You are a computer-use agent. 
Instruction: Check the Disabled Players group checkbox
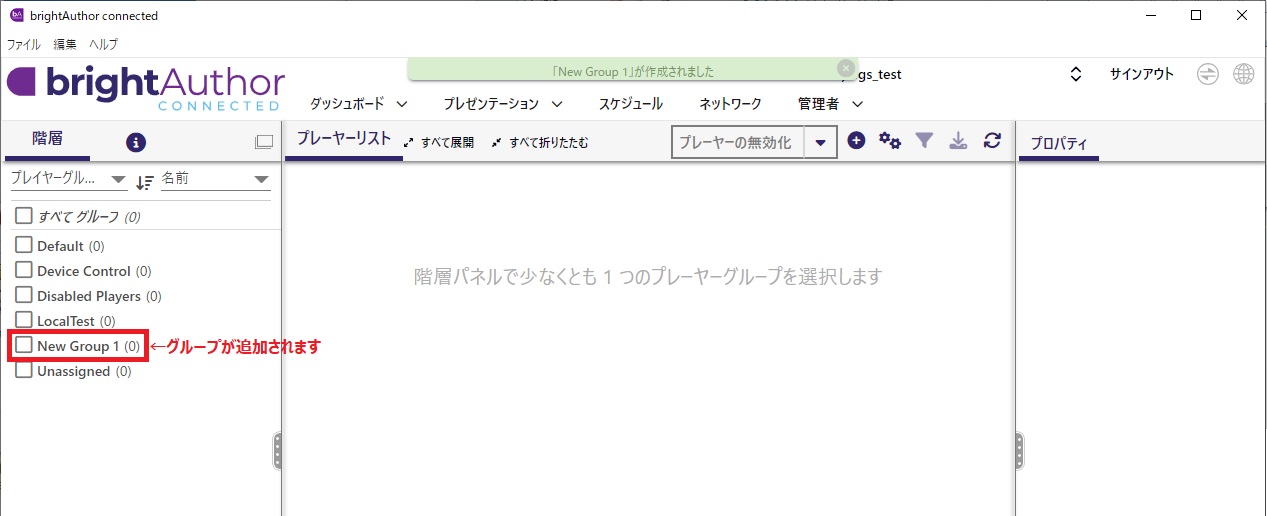click(24, 295)
